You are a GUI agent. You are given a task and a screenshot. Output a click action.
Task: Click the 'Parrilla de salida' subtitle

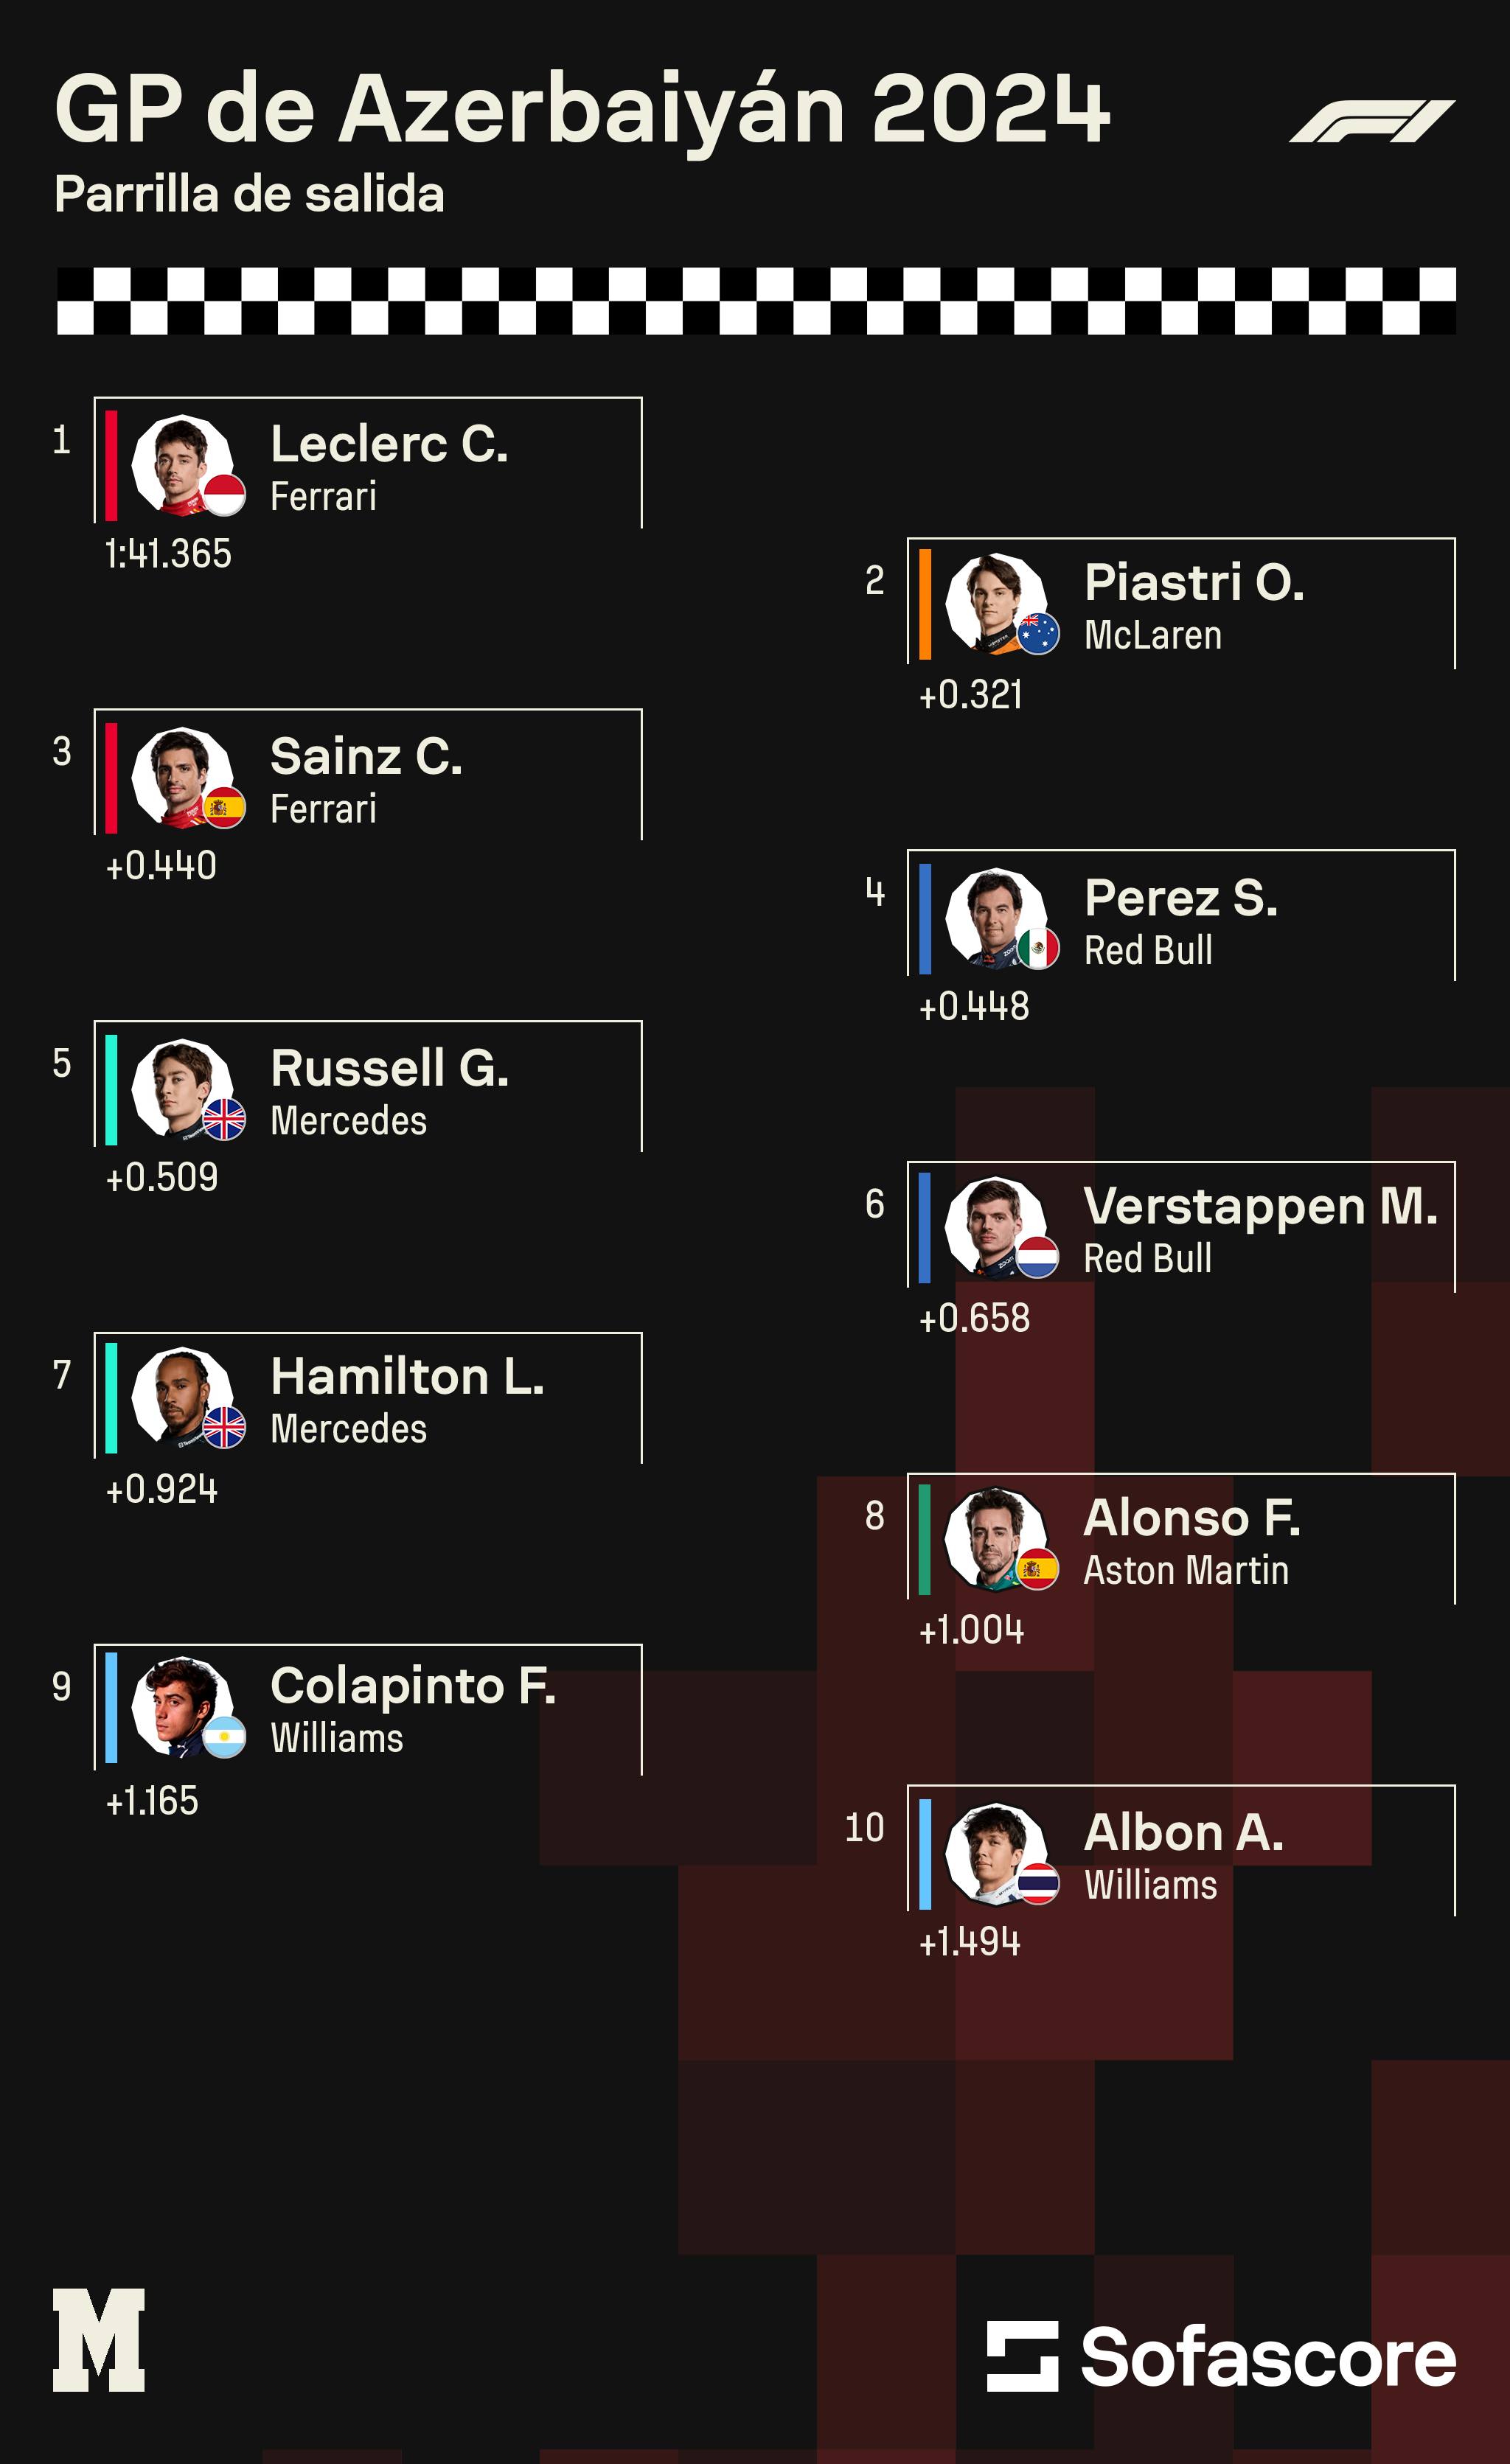[x=249, y=194]
